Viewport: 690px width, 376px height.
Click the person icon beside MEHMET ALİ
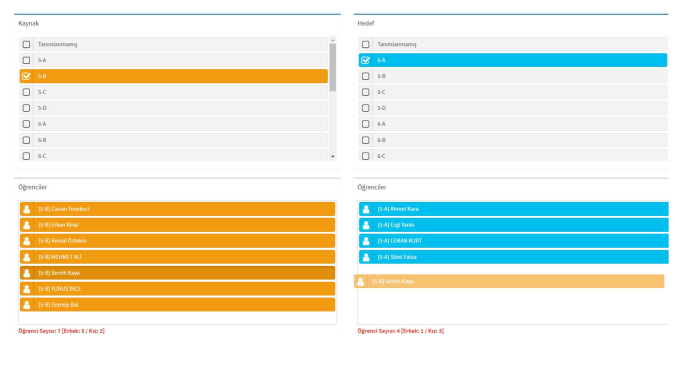tap(27, 257)
